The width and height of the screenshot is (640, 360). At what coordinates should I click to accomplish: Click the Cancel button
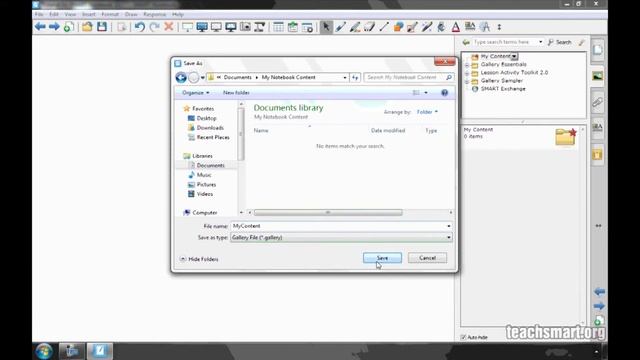coord(427,258)
